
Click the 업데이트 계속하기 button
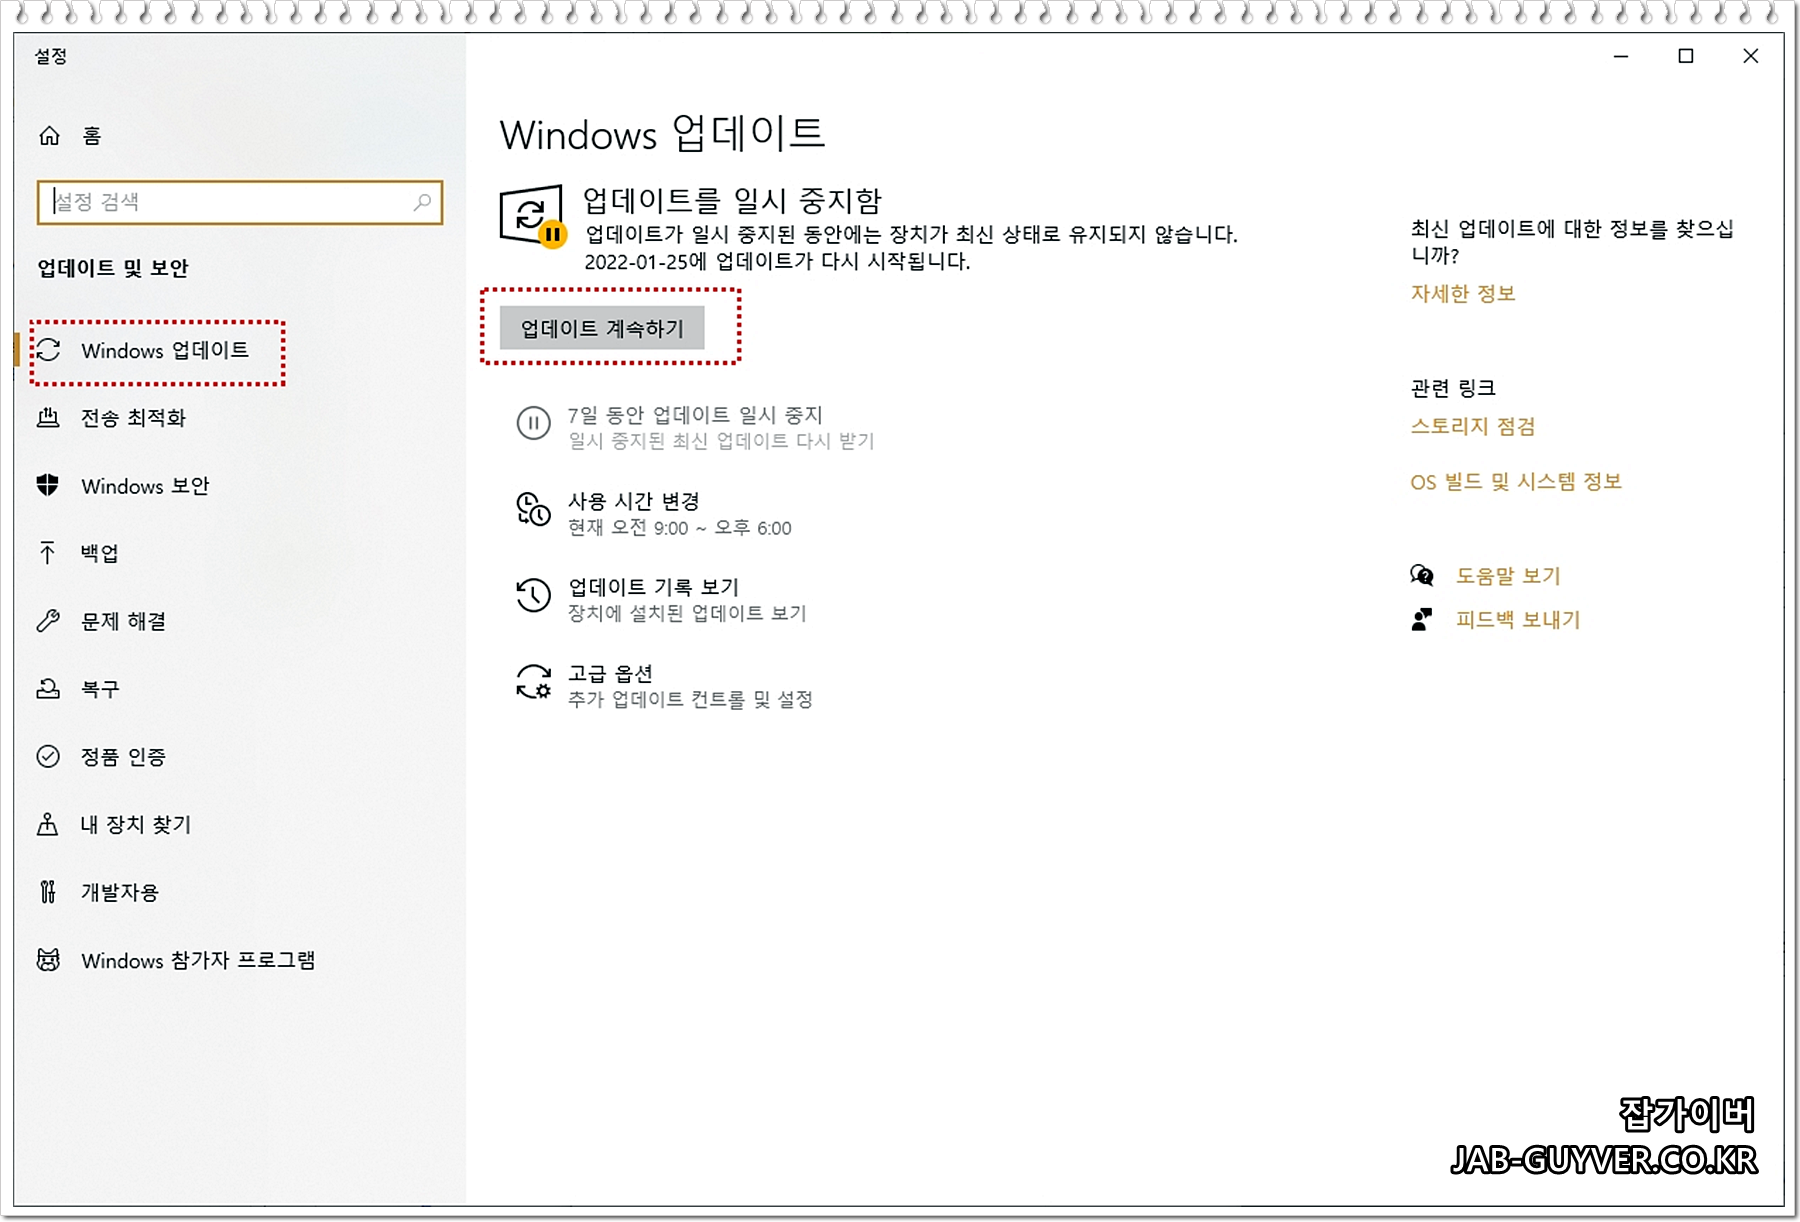(602, 328)
